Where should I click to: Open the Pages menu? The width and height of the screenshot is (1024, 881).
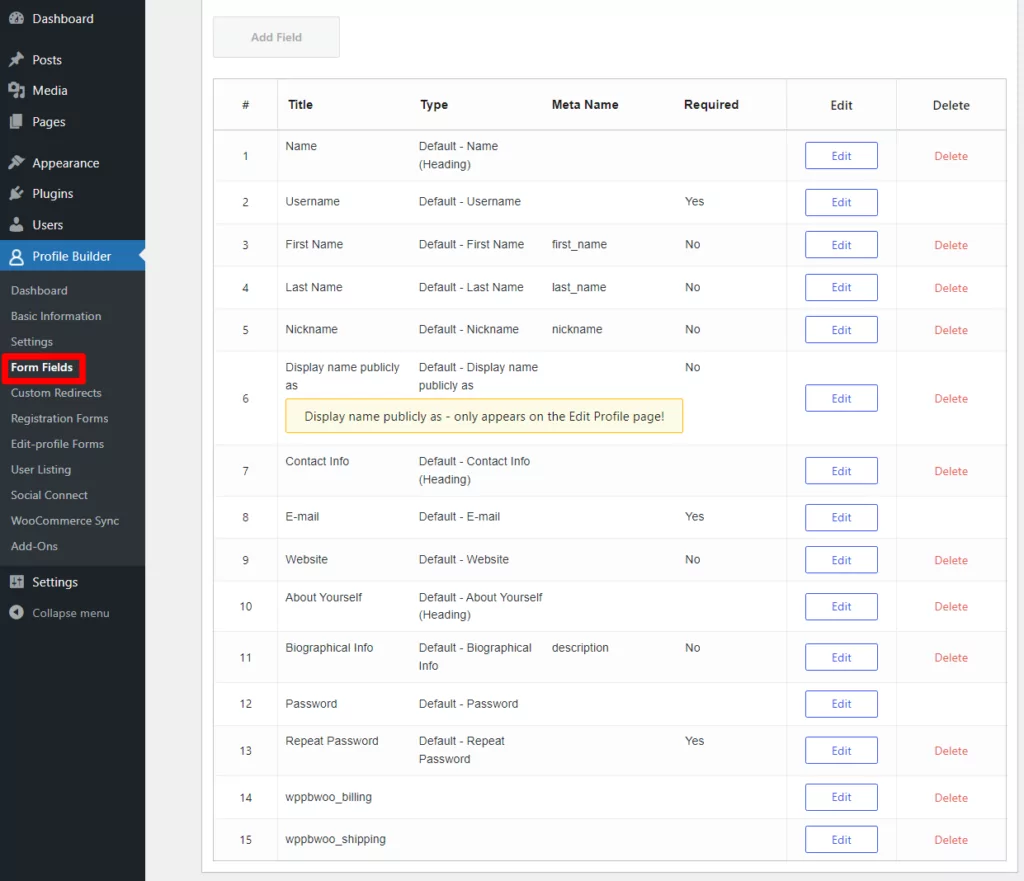(x=49, y=121)
